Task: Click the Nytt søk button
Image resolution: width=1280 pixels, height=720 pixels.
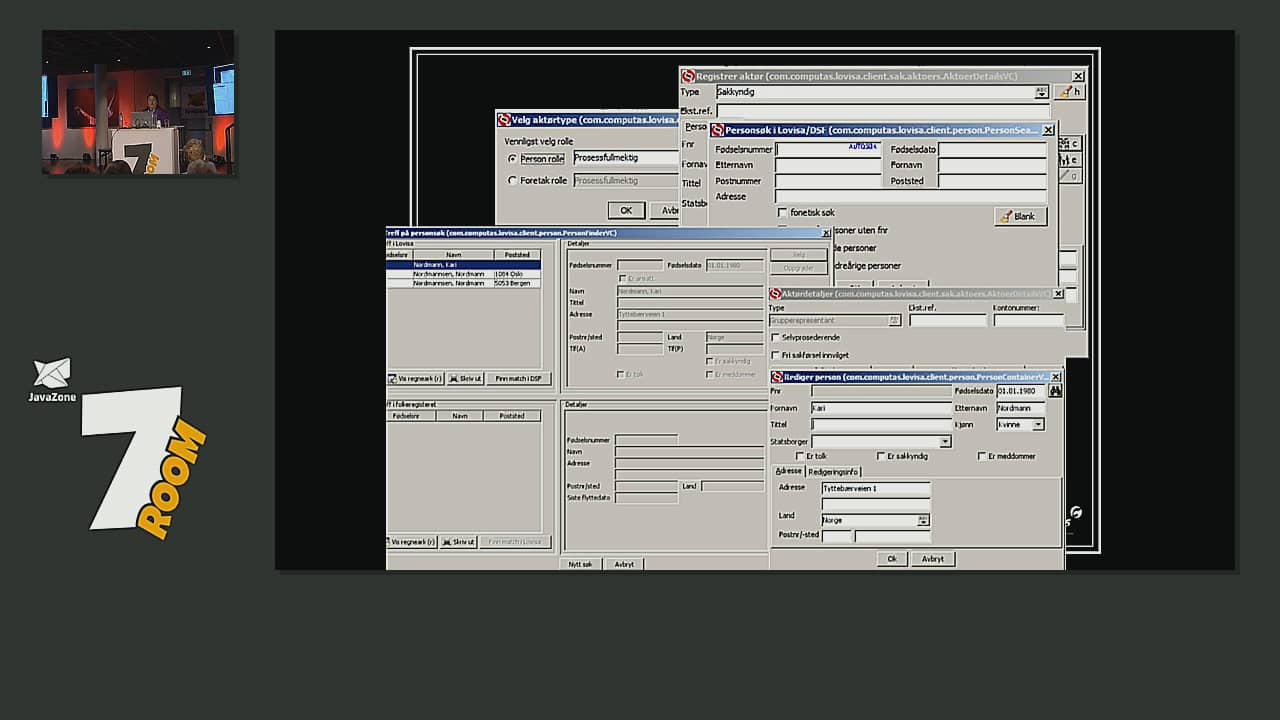Action: (x=580, y=564)
